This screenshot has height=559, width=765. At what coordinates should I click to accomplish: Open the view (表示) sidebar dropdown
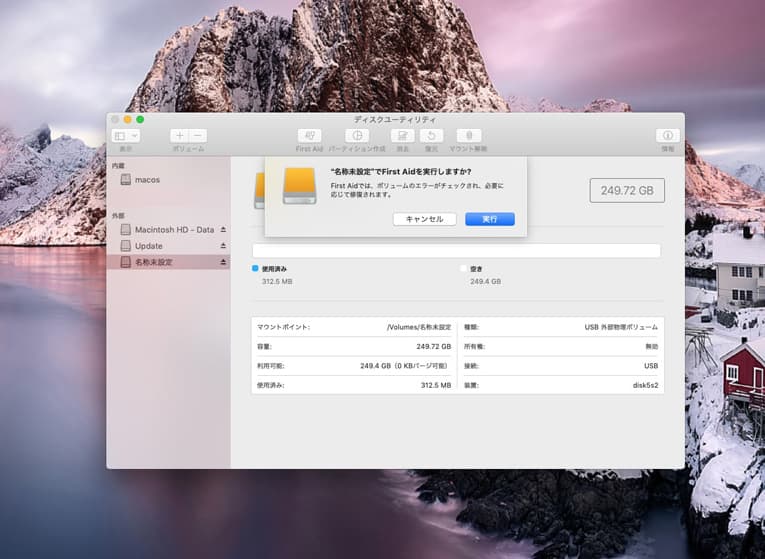[x=126, y=136]
